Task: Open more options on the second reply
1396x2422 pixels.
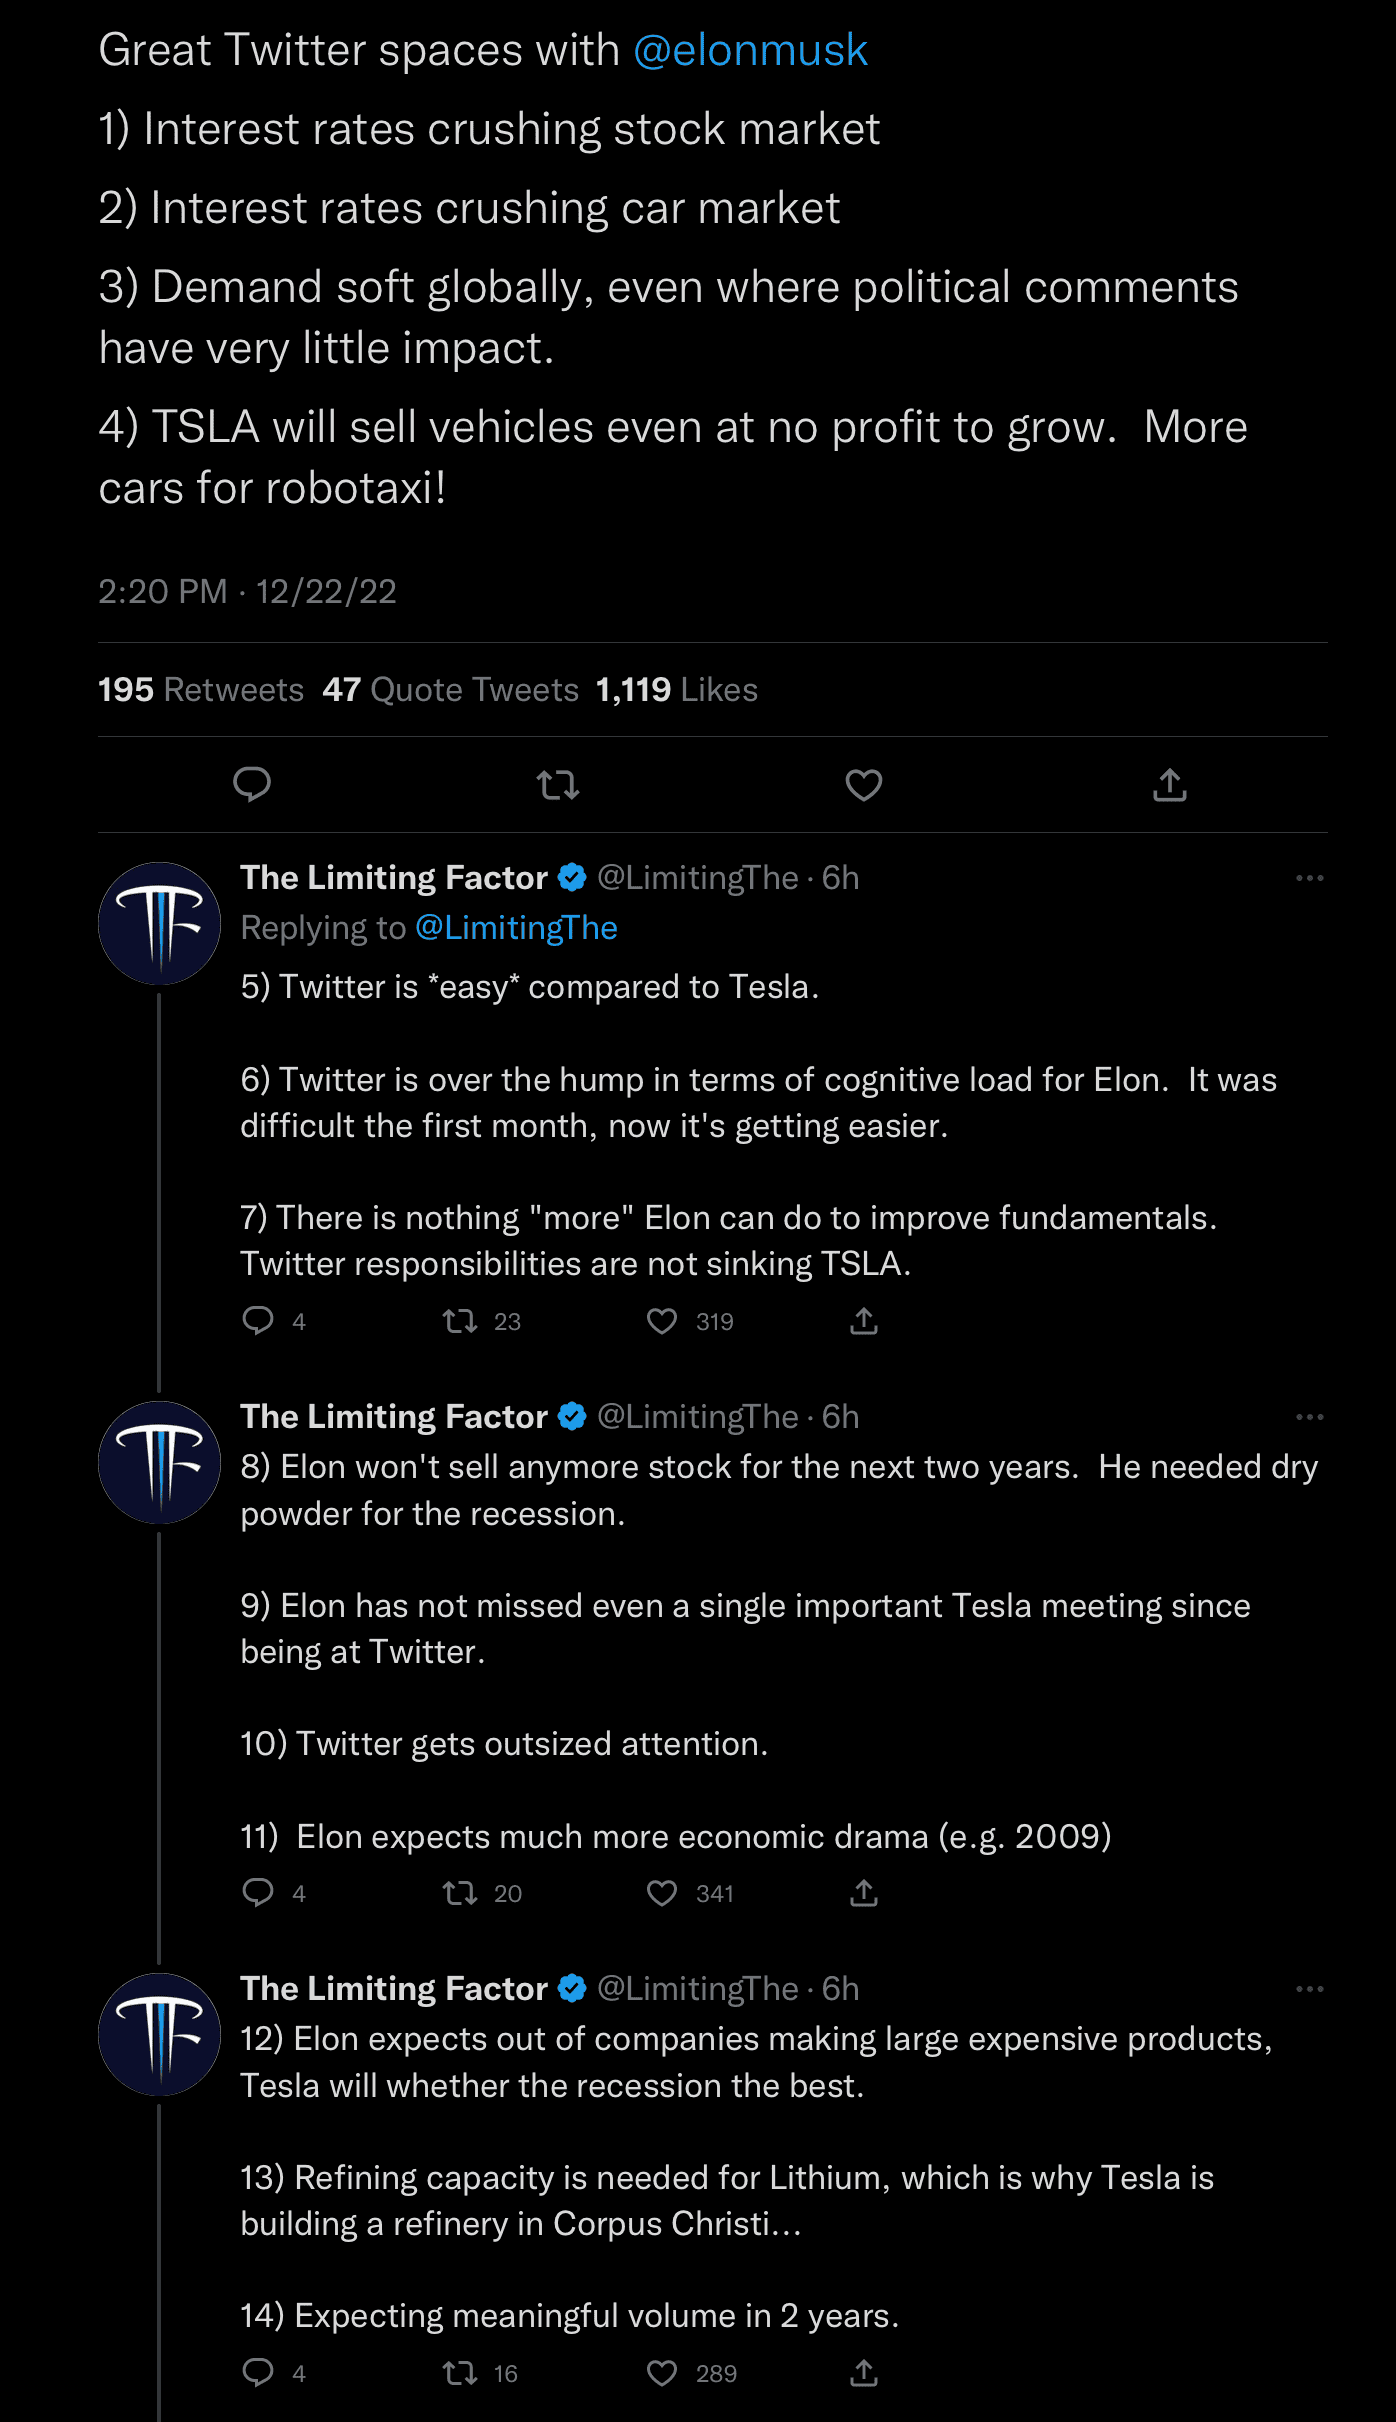Action: 1308,1417
